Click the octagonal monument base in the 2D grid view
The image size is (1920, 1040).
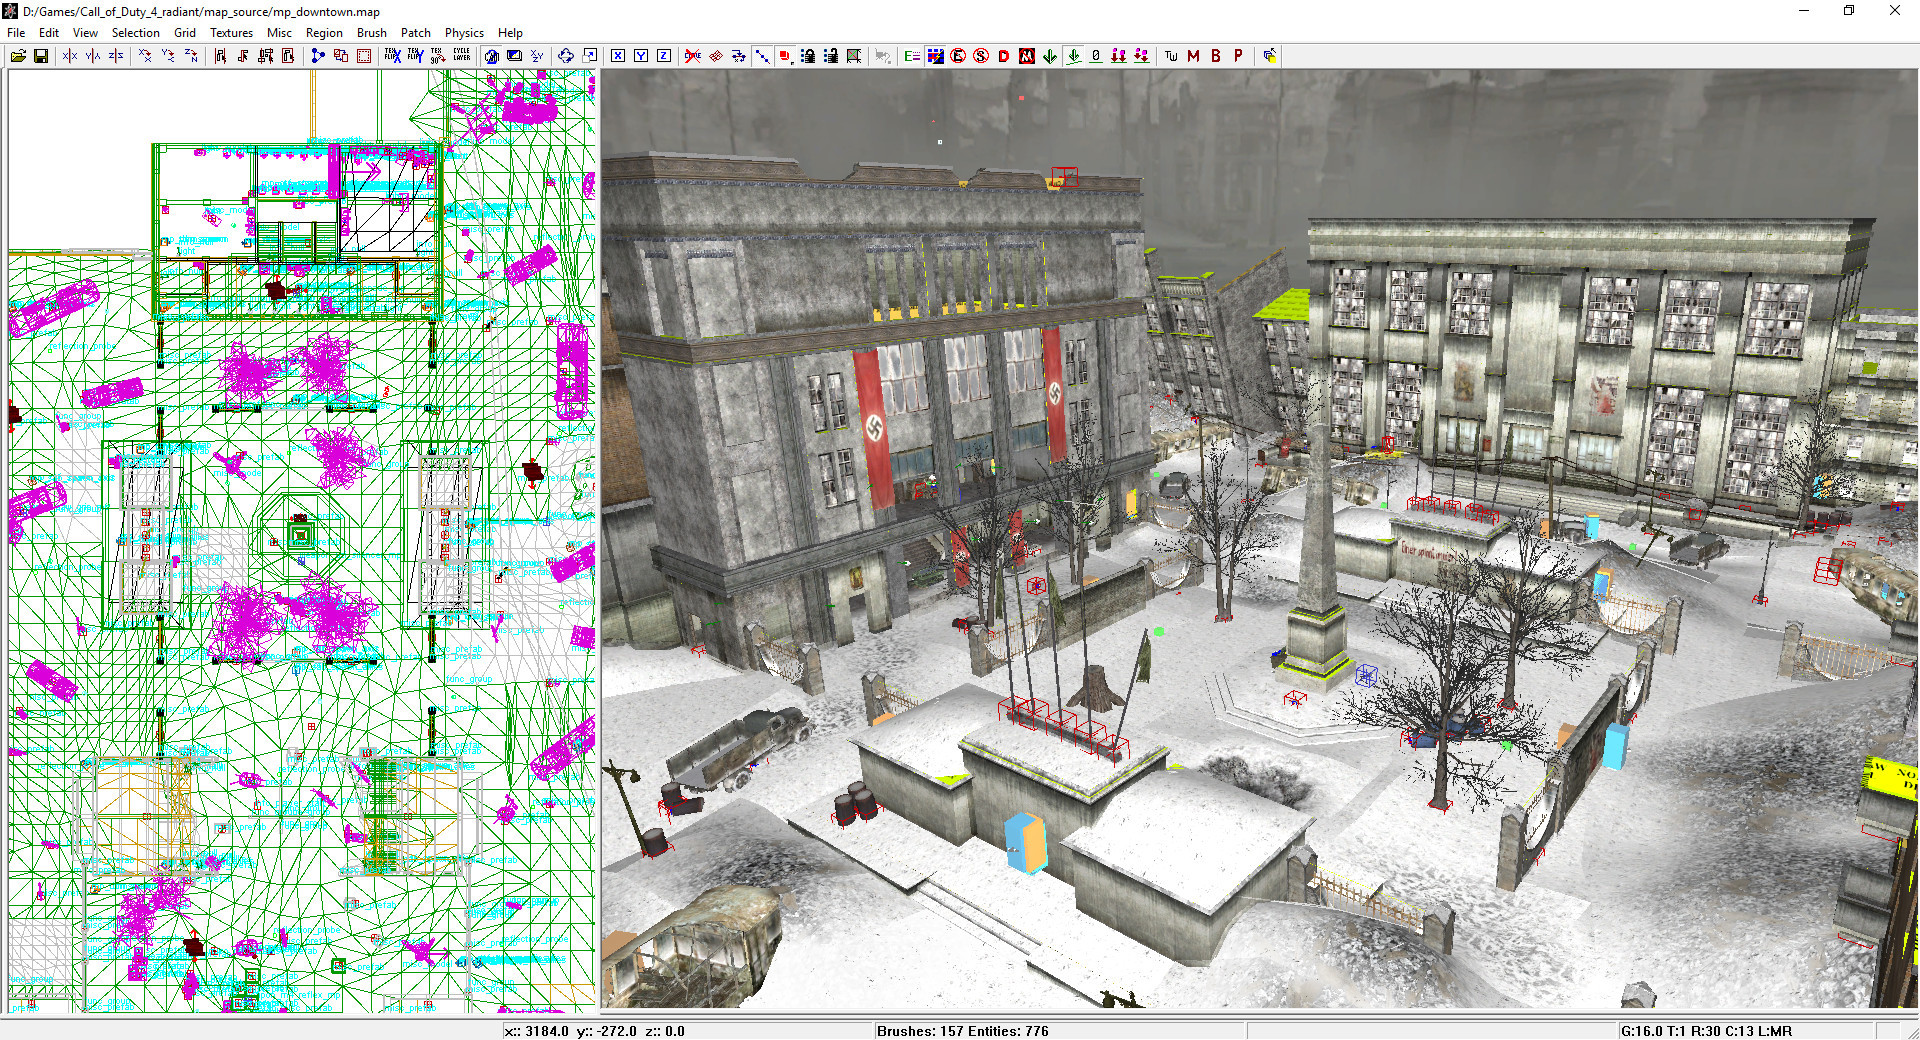(300, 535)
